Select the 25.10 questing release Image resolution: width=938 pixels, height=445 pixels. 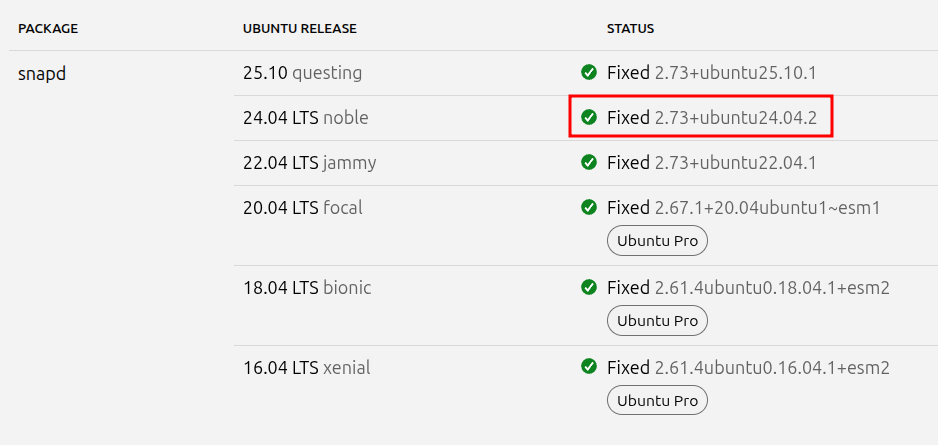[302, 73]
